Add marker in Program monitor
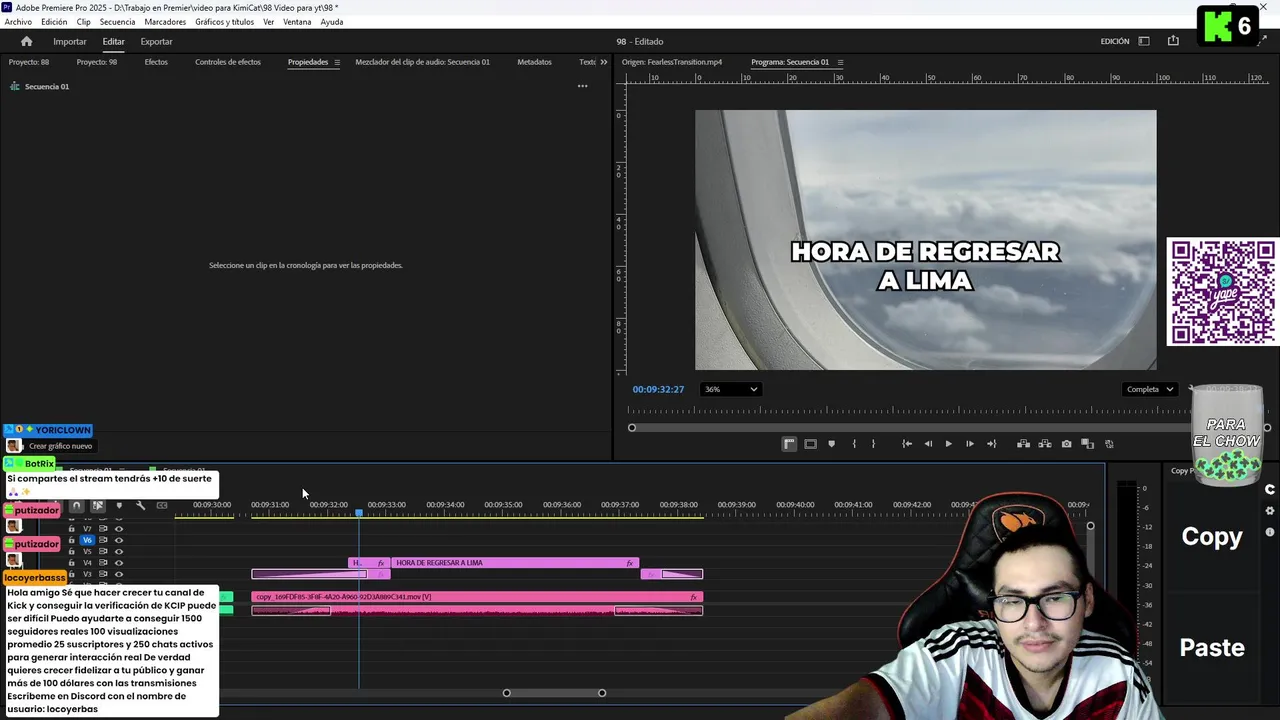The width and height of the screenshot is (1280, 720). [x=831, y=444]
